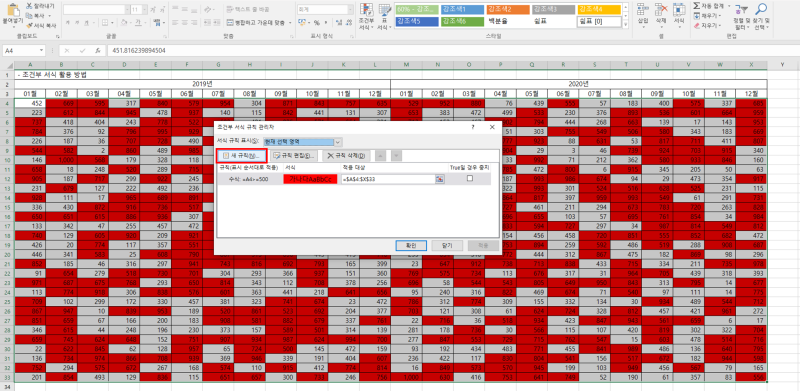Click the range selector icon beside =$A$4:$X$33
Screen dimensions: 800x391
(439, 179)
